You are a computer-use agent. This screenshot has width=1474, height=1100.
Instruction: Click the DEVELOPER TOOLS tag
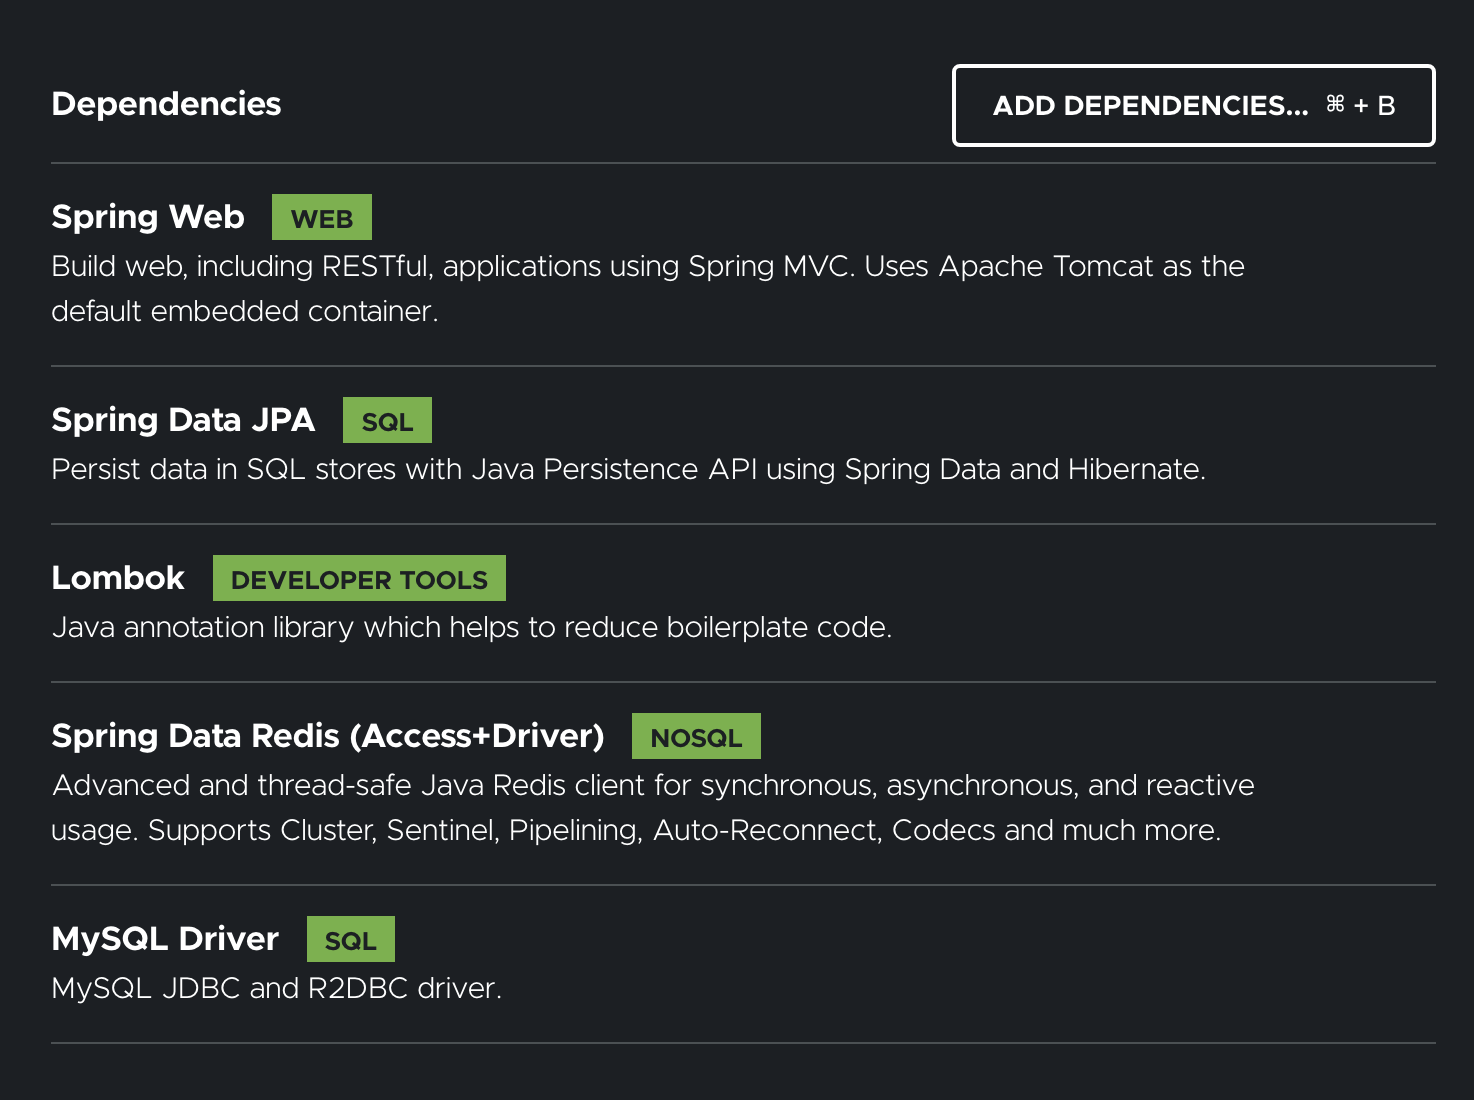[359, 579]
